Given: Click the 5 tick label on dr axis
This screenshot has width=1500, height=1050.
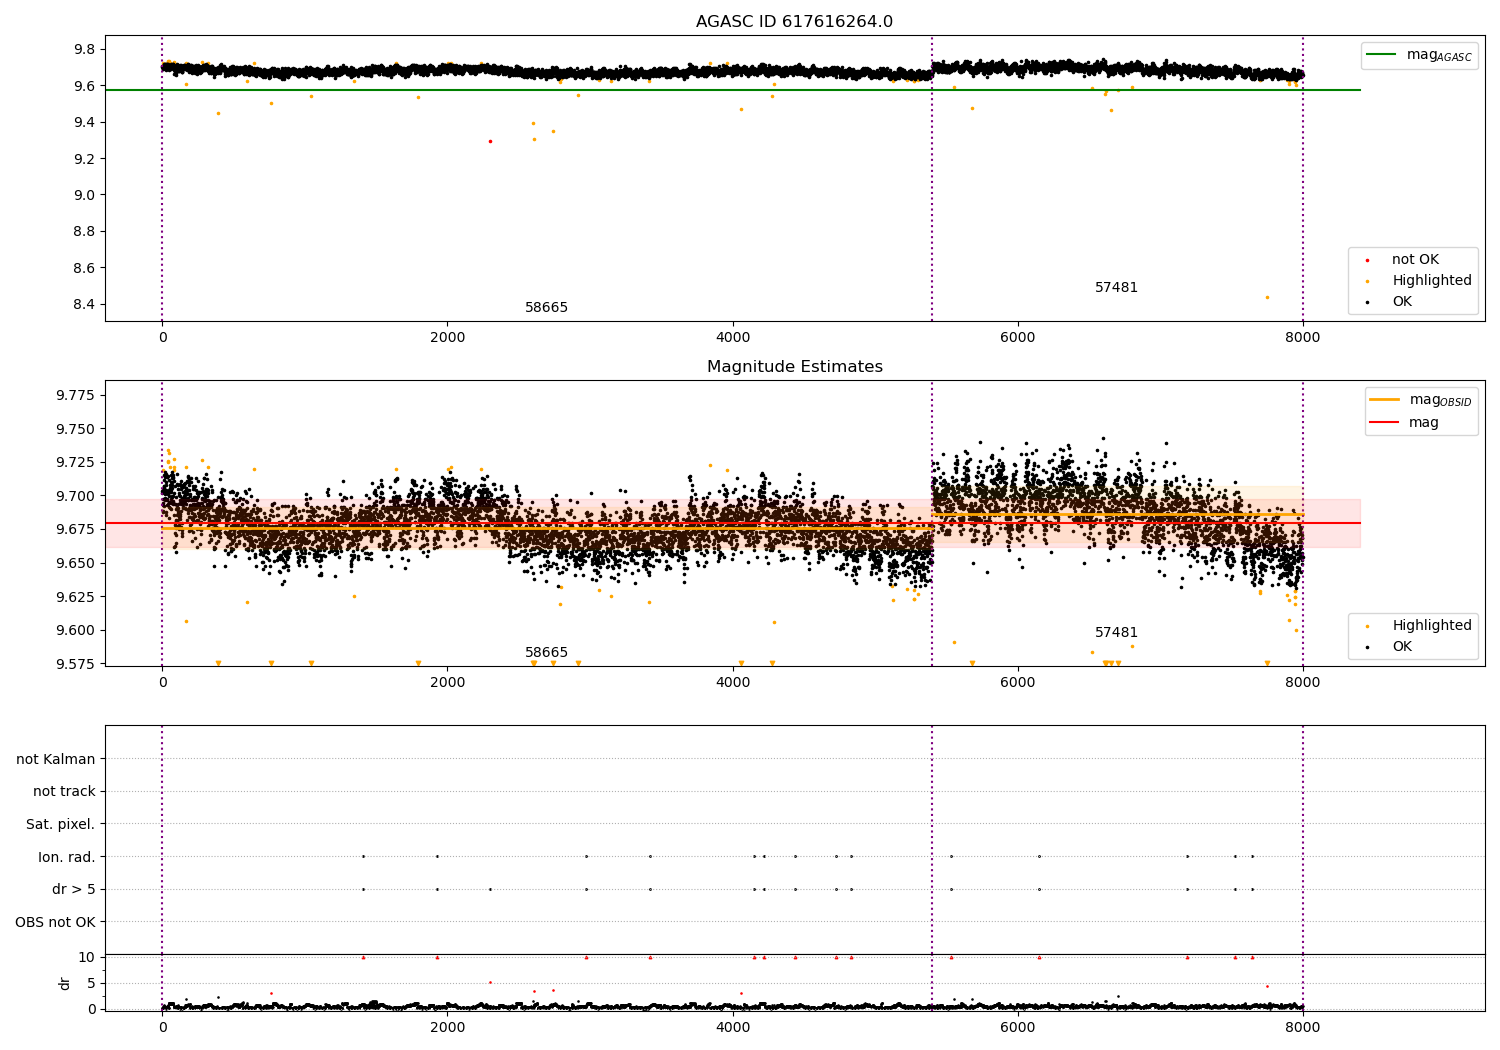Looking at the screenshot, I should [x=91, y=984].
